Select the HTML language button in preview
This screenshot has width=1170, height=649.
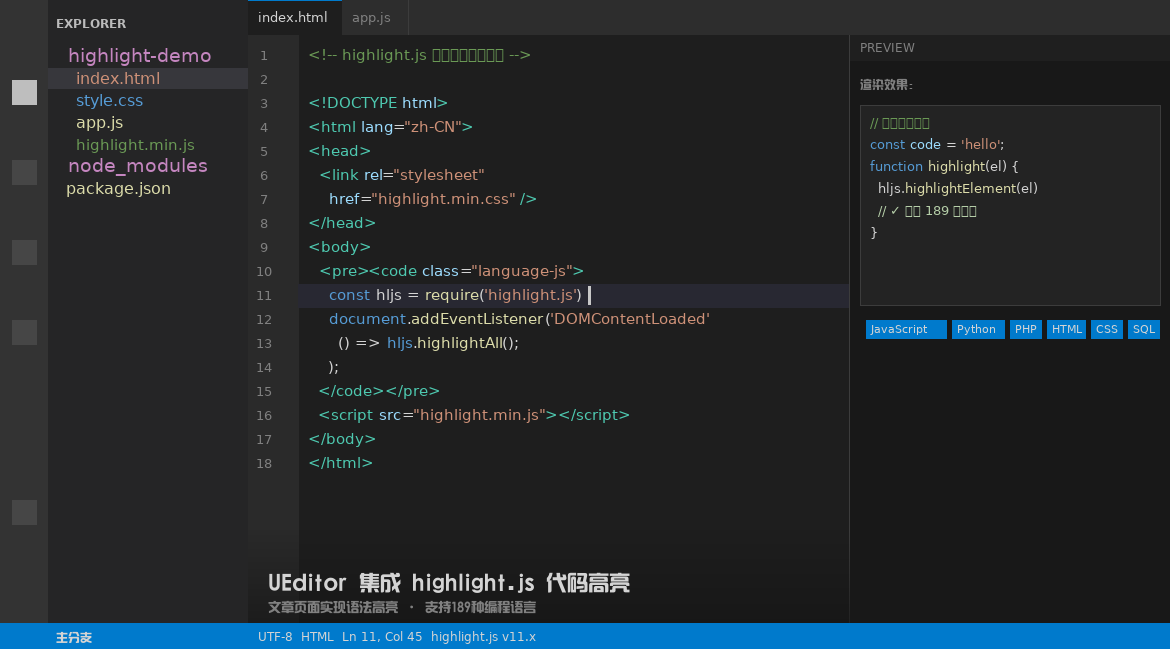(1066, 329)
